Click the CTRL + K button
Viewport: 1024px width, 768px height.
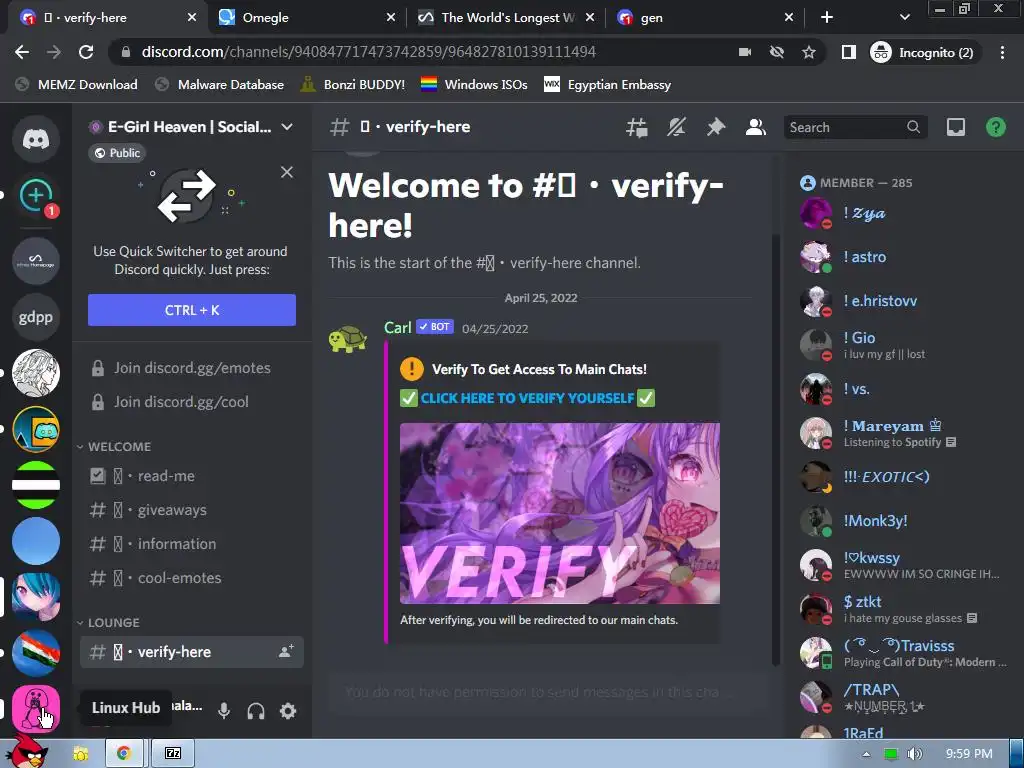[192, 310]
